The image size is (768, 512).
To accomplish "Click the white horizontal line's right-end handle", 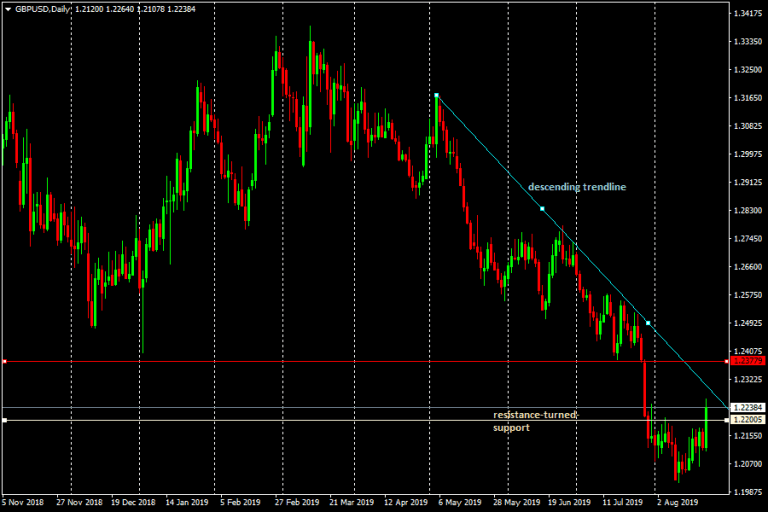I will [x=725, y=420].
